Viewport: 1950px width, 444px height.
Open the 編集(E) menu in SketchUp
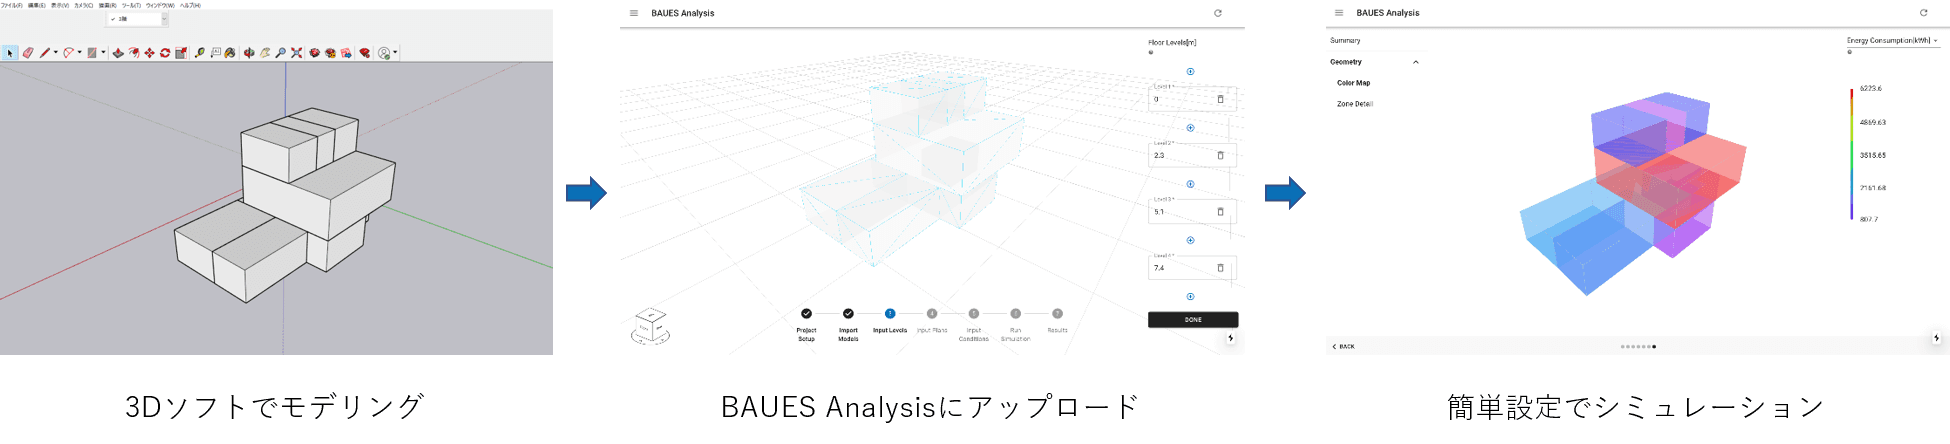pyautogui.click(x=37, y=5)
